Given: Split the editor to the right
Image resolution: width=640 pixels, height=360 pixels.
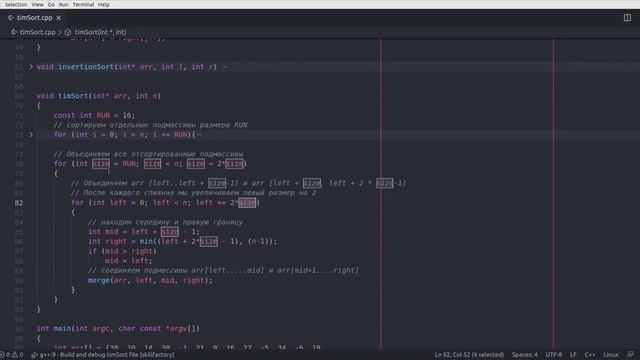Looking at the screenshot, I should point(627,18).
